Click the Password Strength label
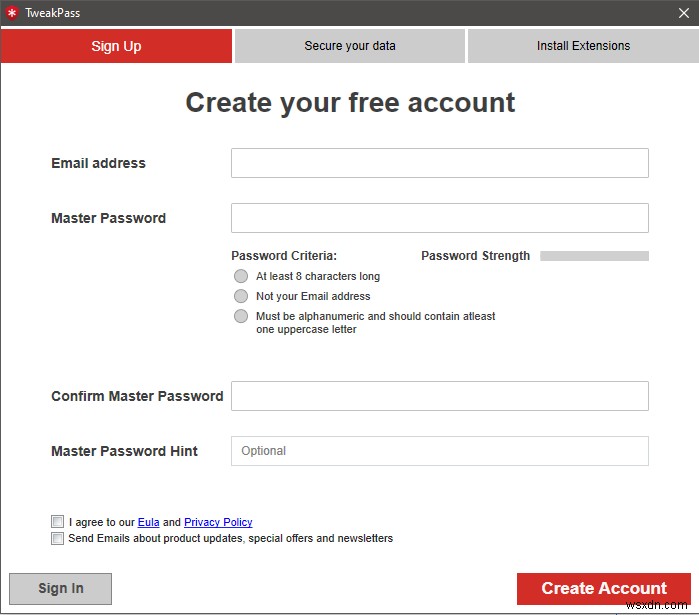699x615 pixels. pos(476,256)
